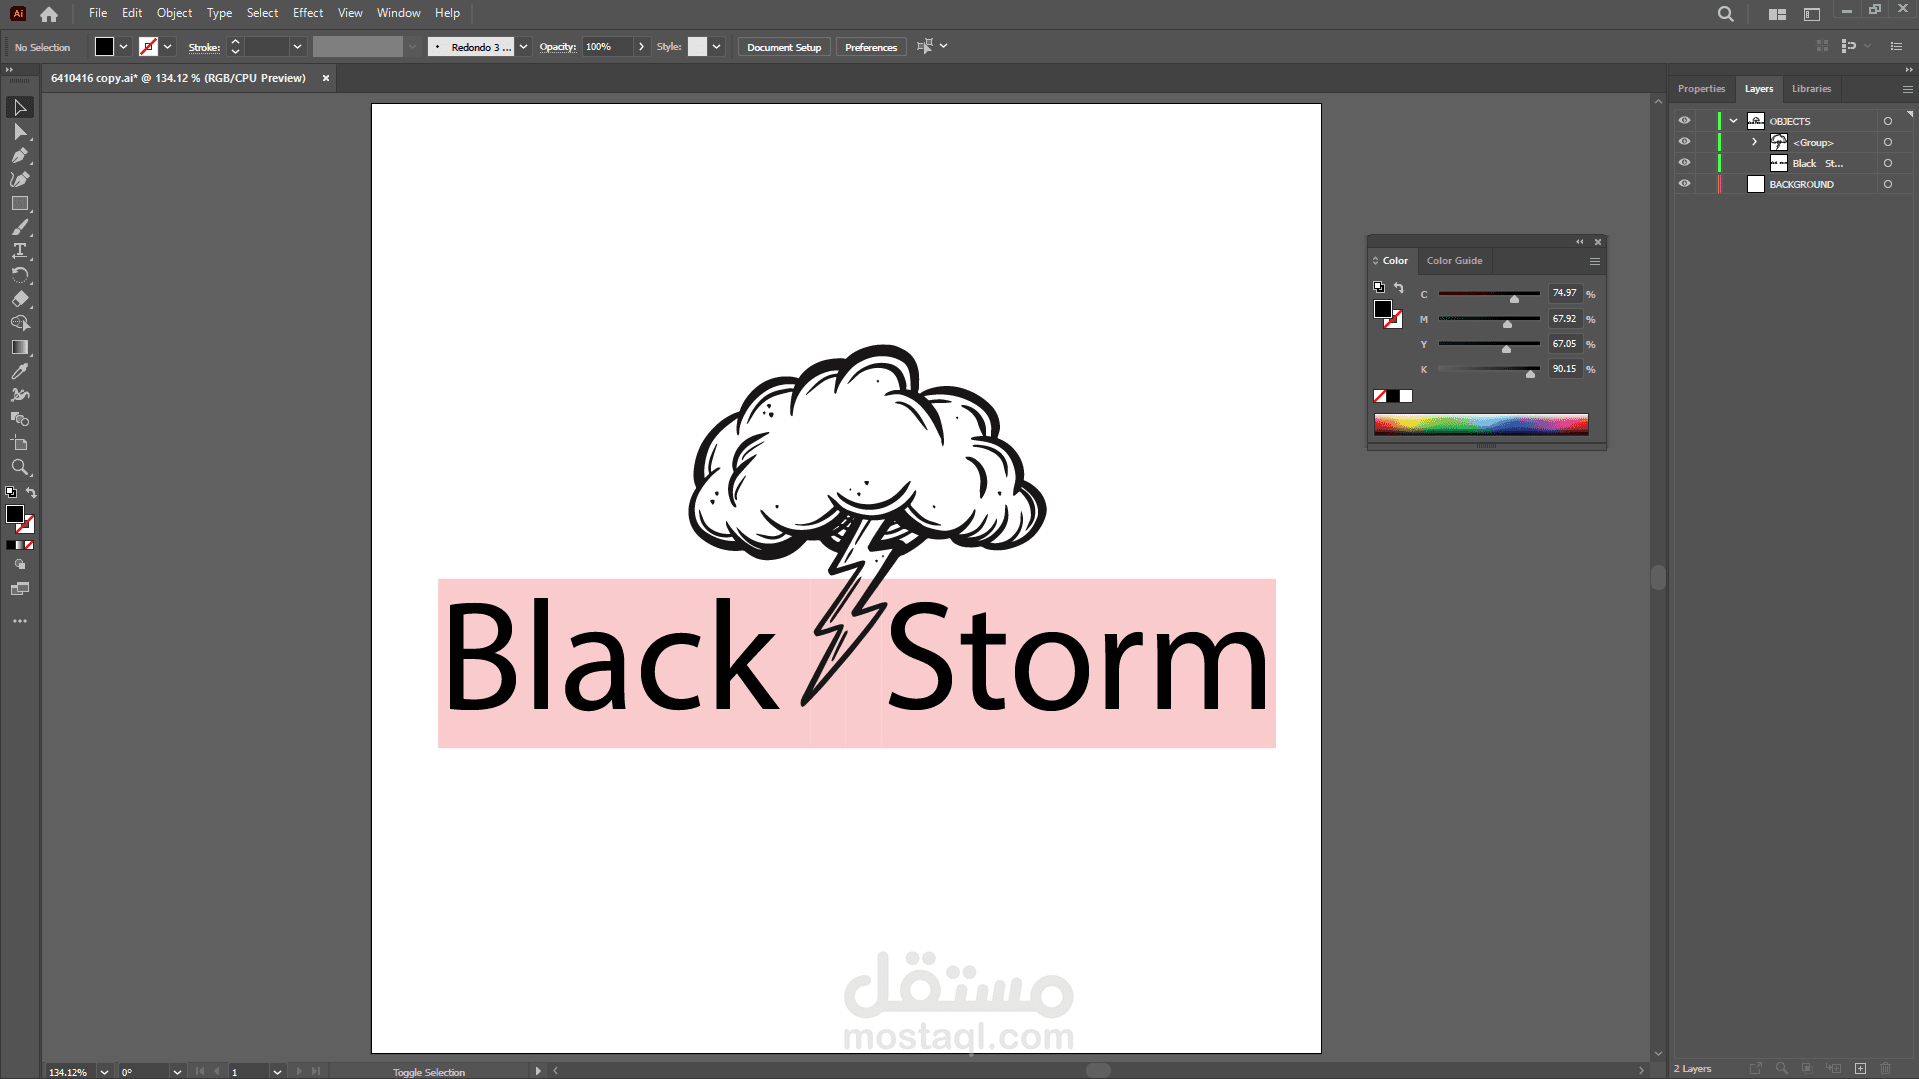Switch to the Libraries tab
The height and width of the screenshot is (1079, 1919).
[x=1811, y=89]
